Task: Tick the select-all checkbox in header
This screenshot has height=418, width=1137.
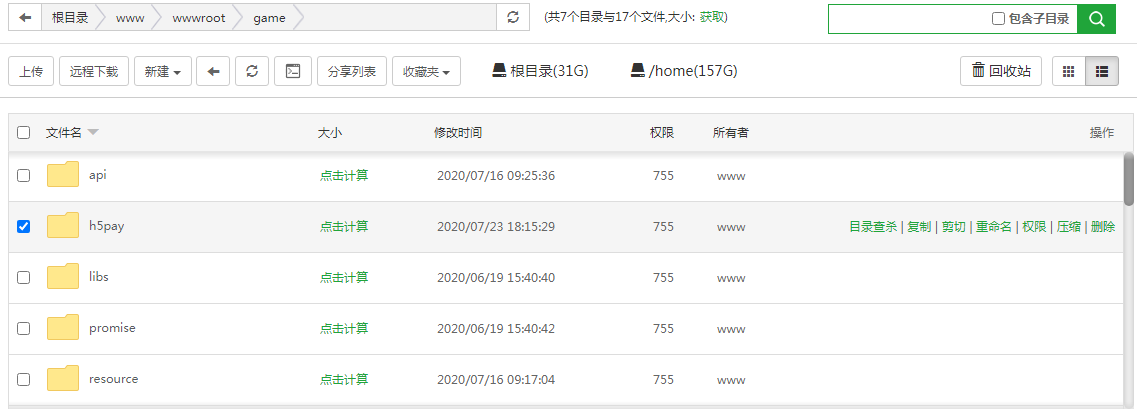Action: tap(23, 133)
